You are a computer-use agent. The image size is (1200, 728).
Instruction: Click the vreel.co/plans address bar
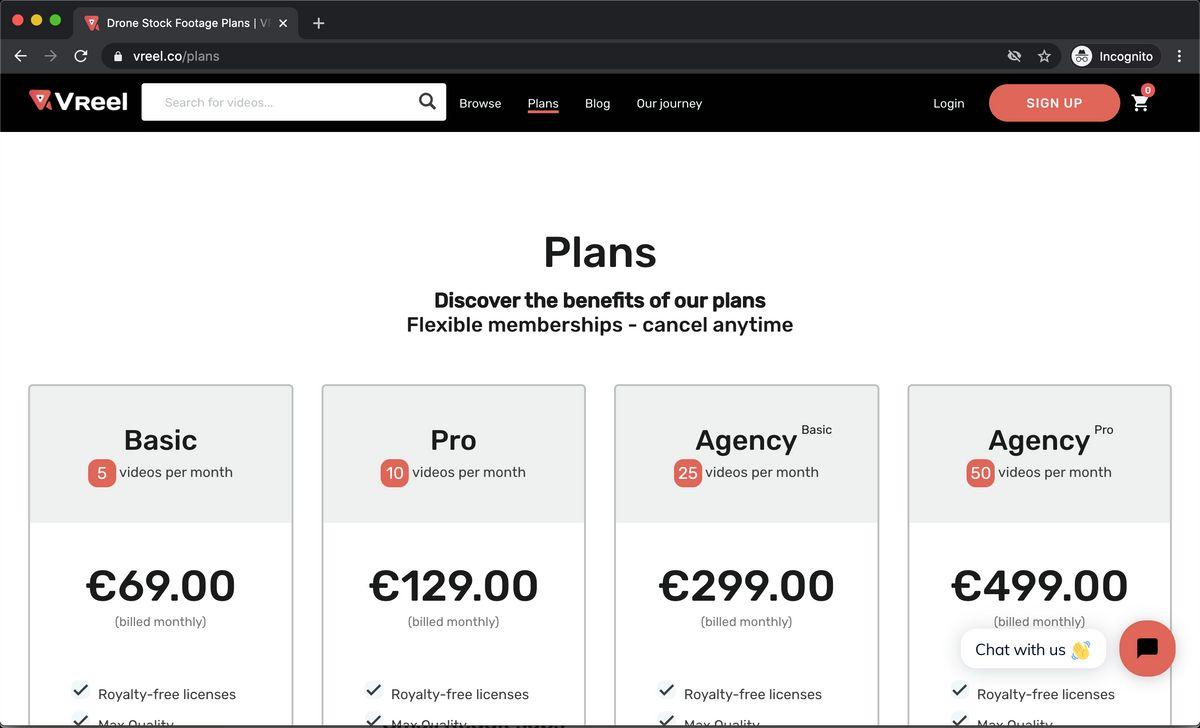[x=500, y=56]
